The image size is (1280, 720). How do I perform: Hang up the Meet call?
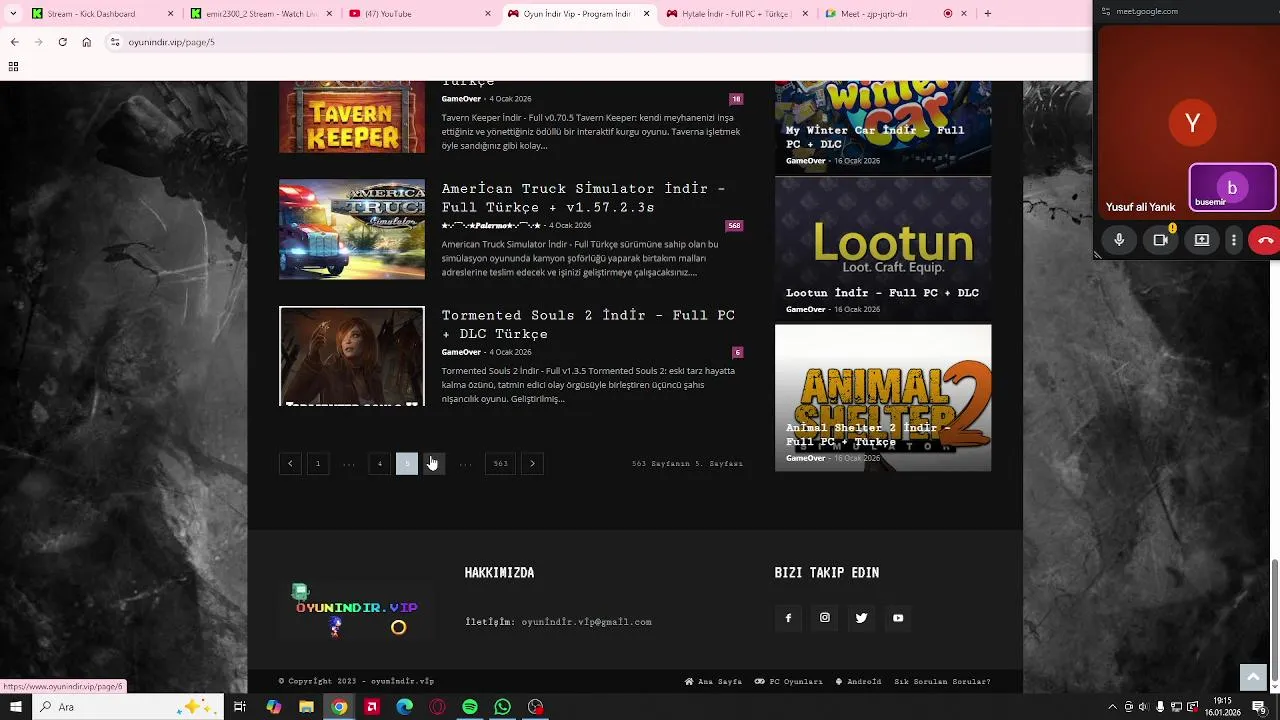(x=1266, y=240)
